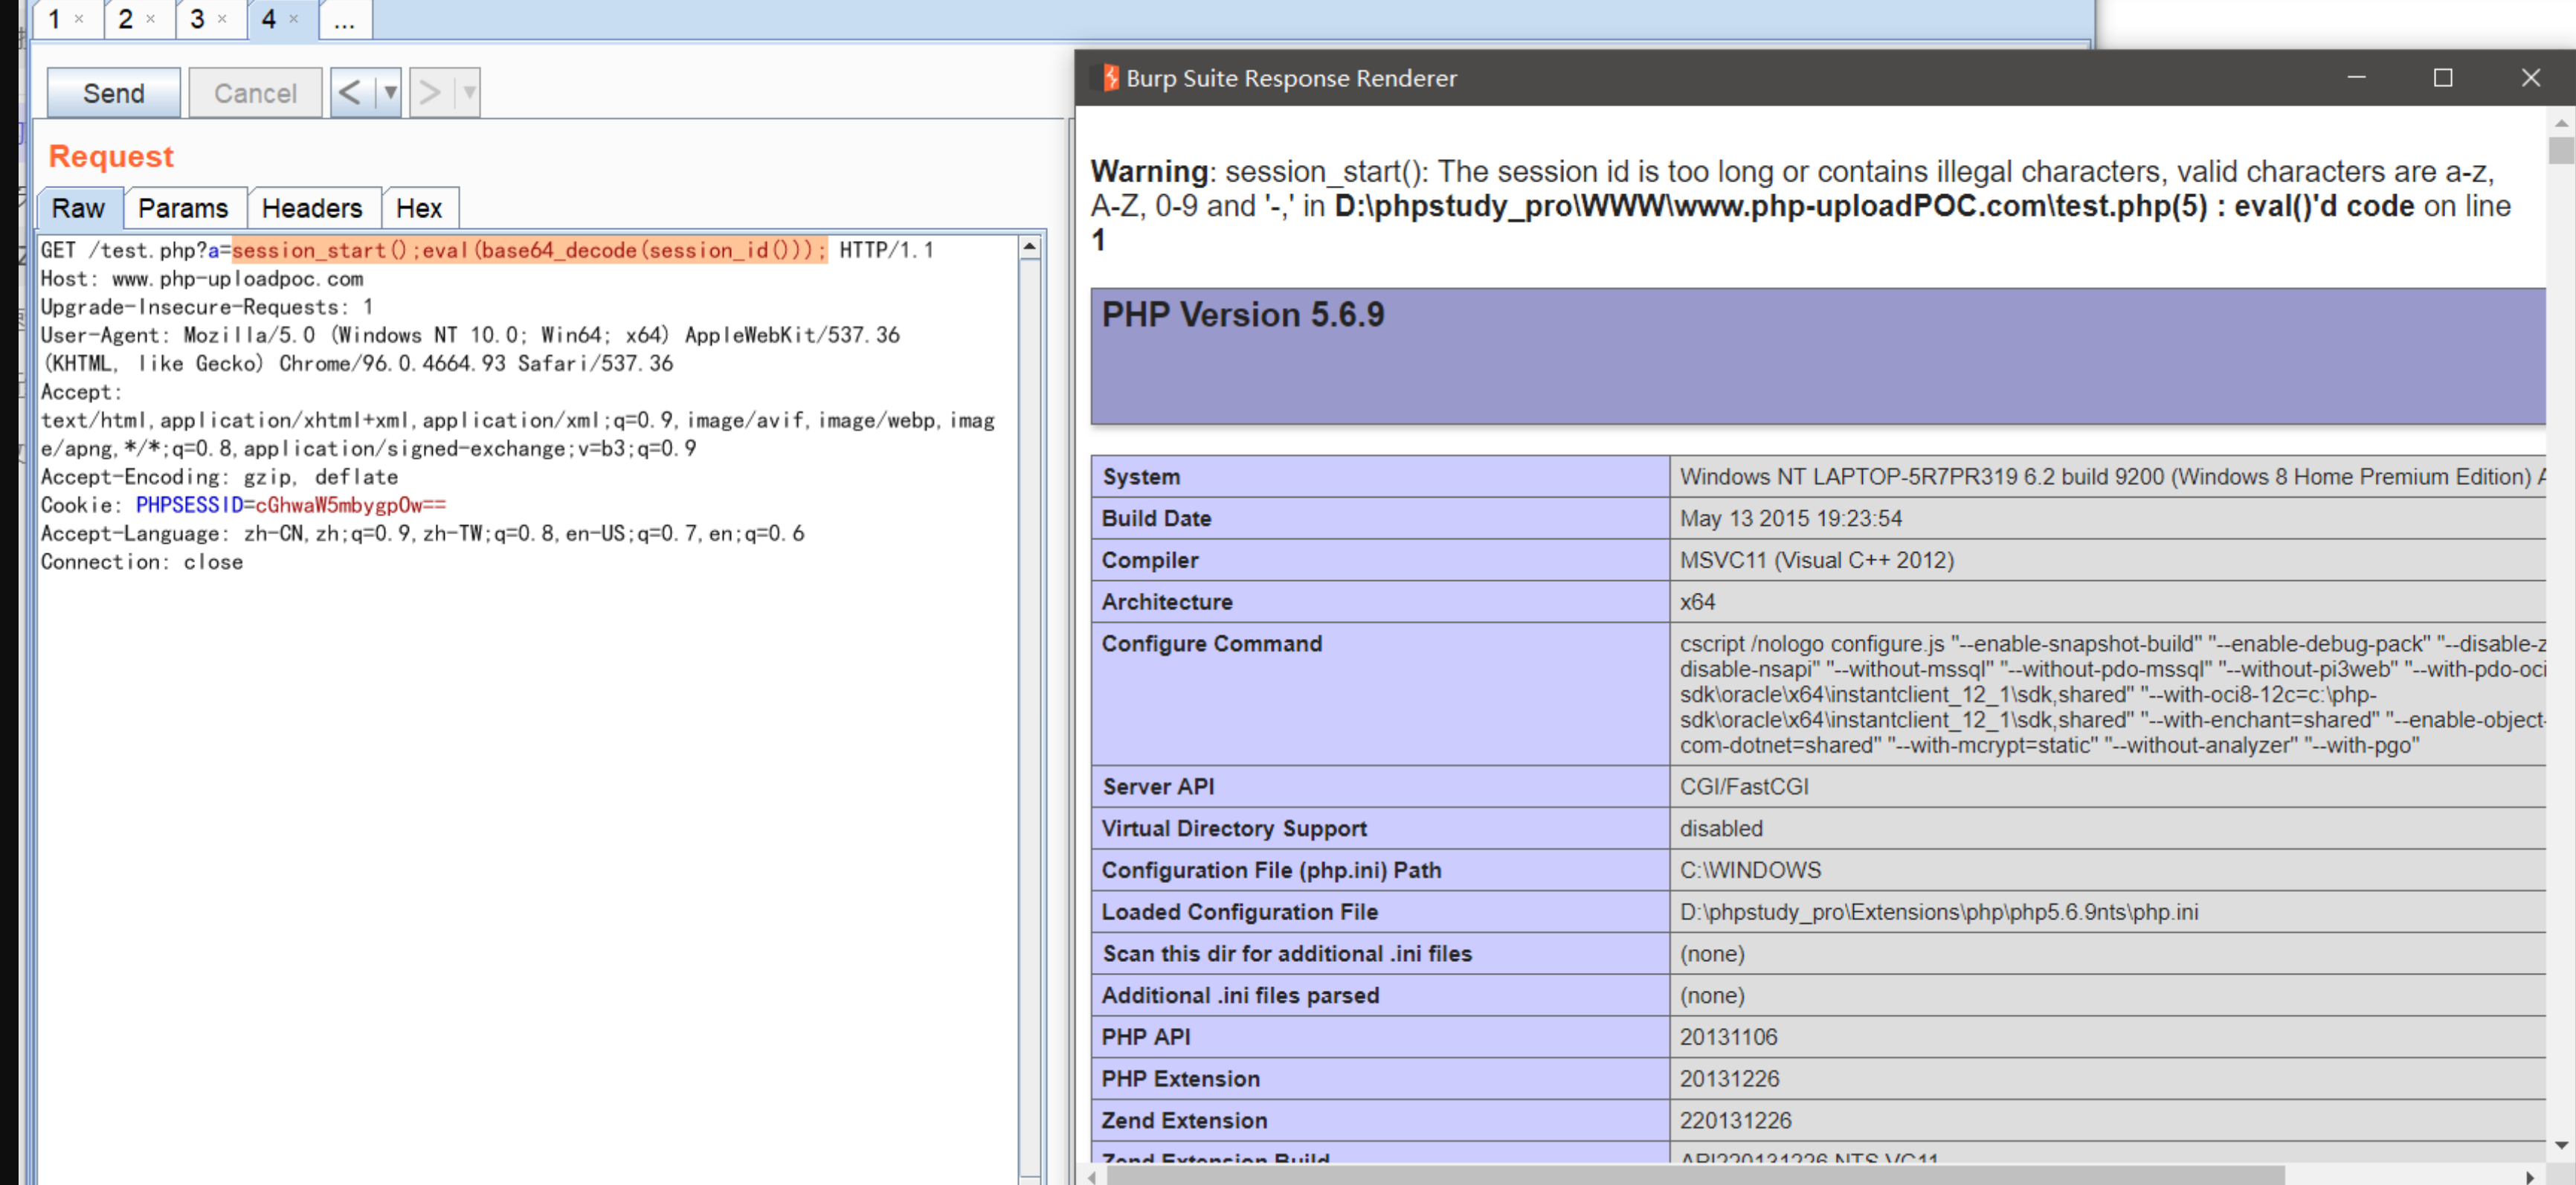The width and height of the screenshot is (2576, 1185).
Task: Click the request editor scroll-up arrow
Action: pyautogui.click(x=1029, y=247)
